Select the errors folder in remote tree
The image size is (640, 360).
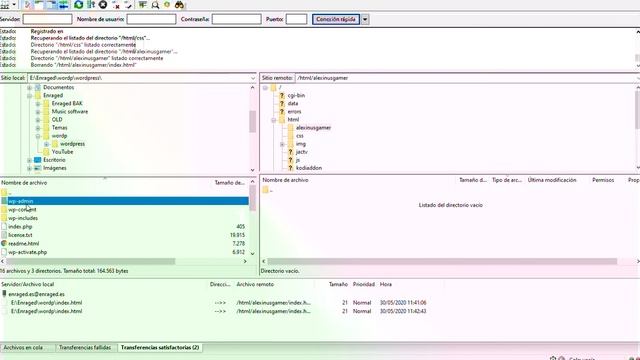pos(294,111)
